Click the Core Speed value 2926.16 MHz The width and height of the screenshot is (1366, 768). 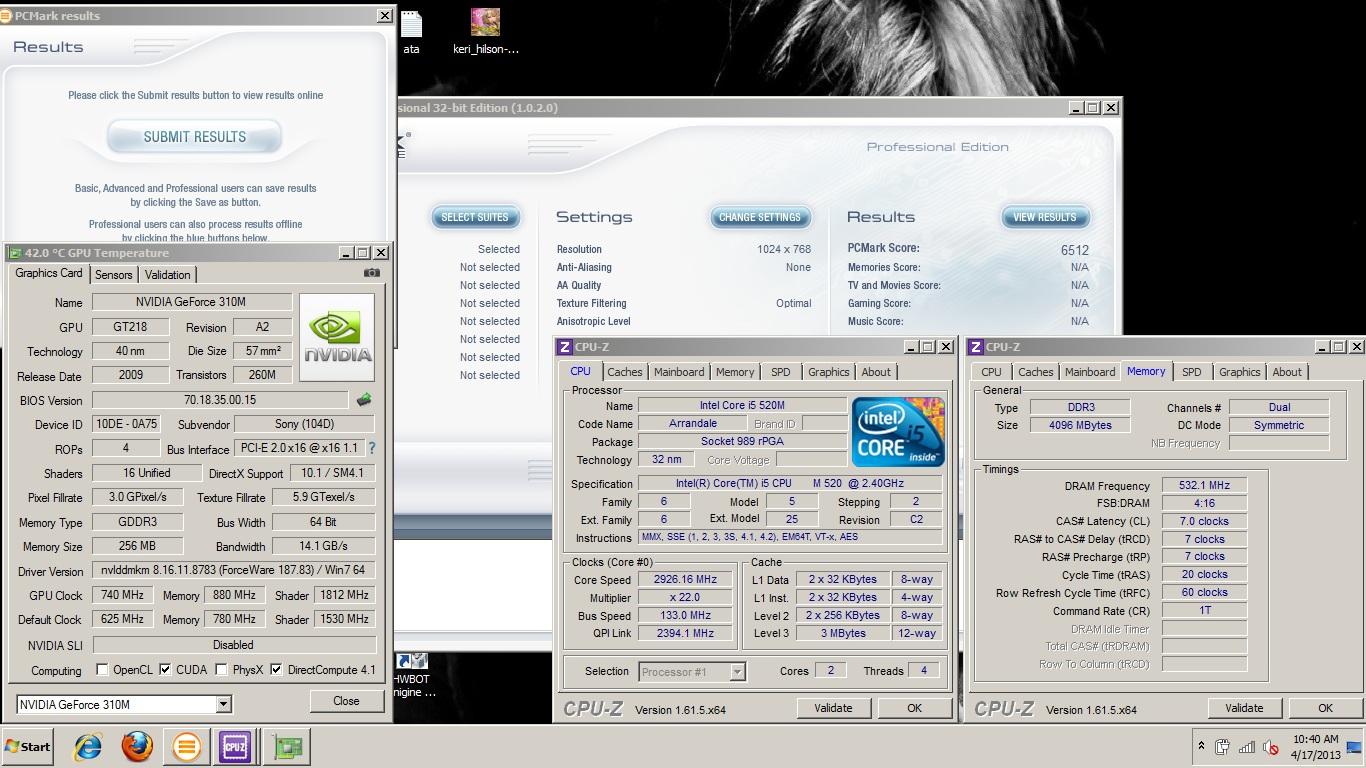[686, 579]
